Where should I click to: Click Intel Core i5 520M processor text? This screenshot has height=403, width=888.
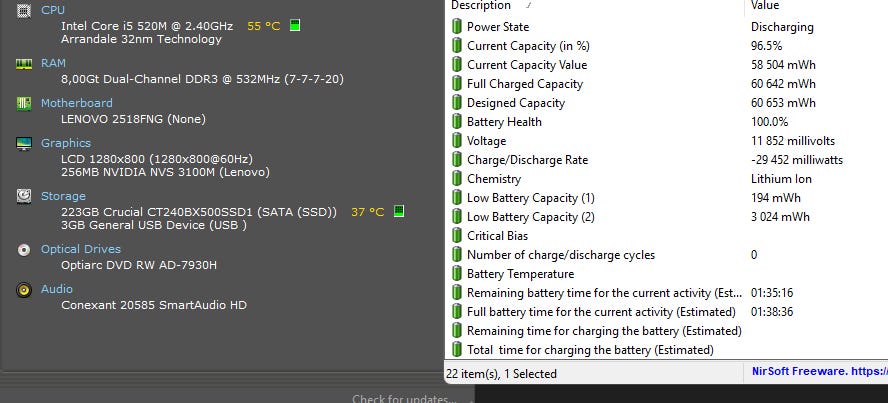coord(147,26)
